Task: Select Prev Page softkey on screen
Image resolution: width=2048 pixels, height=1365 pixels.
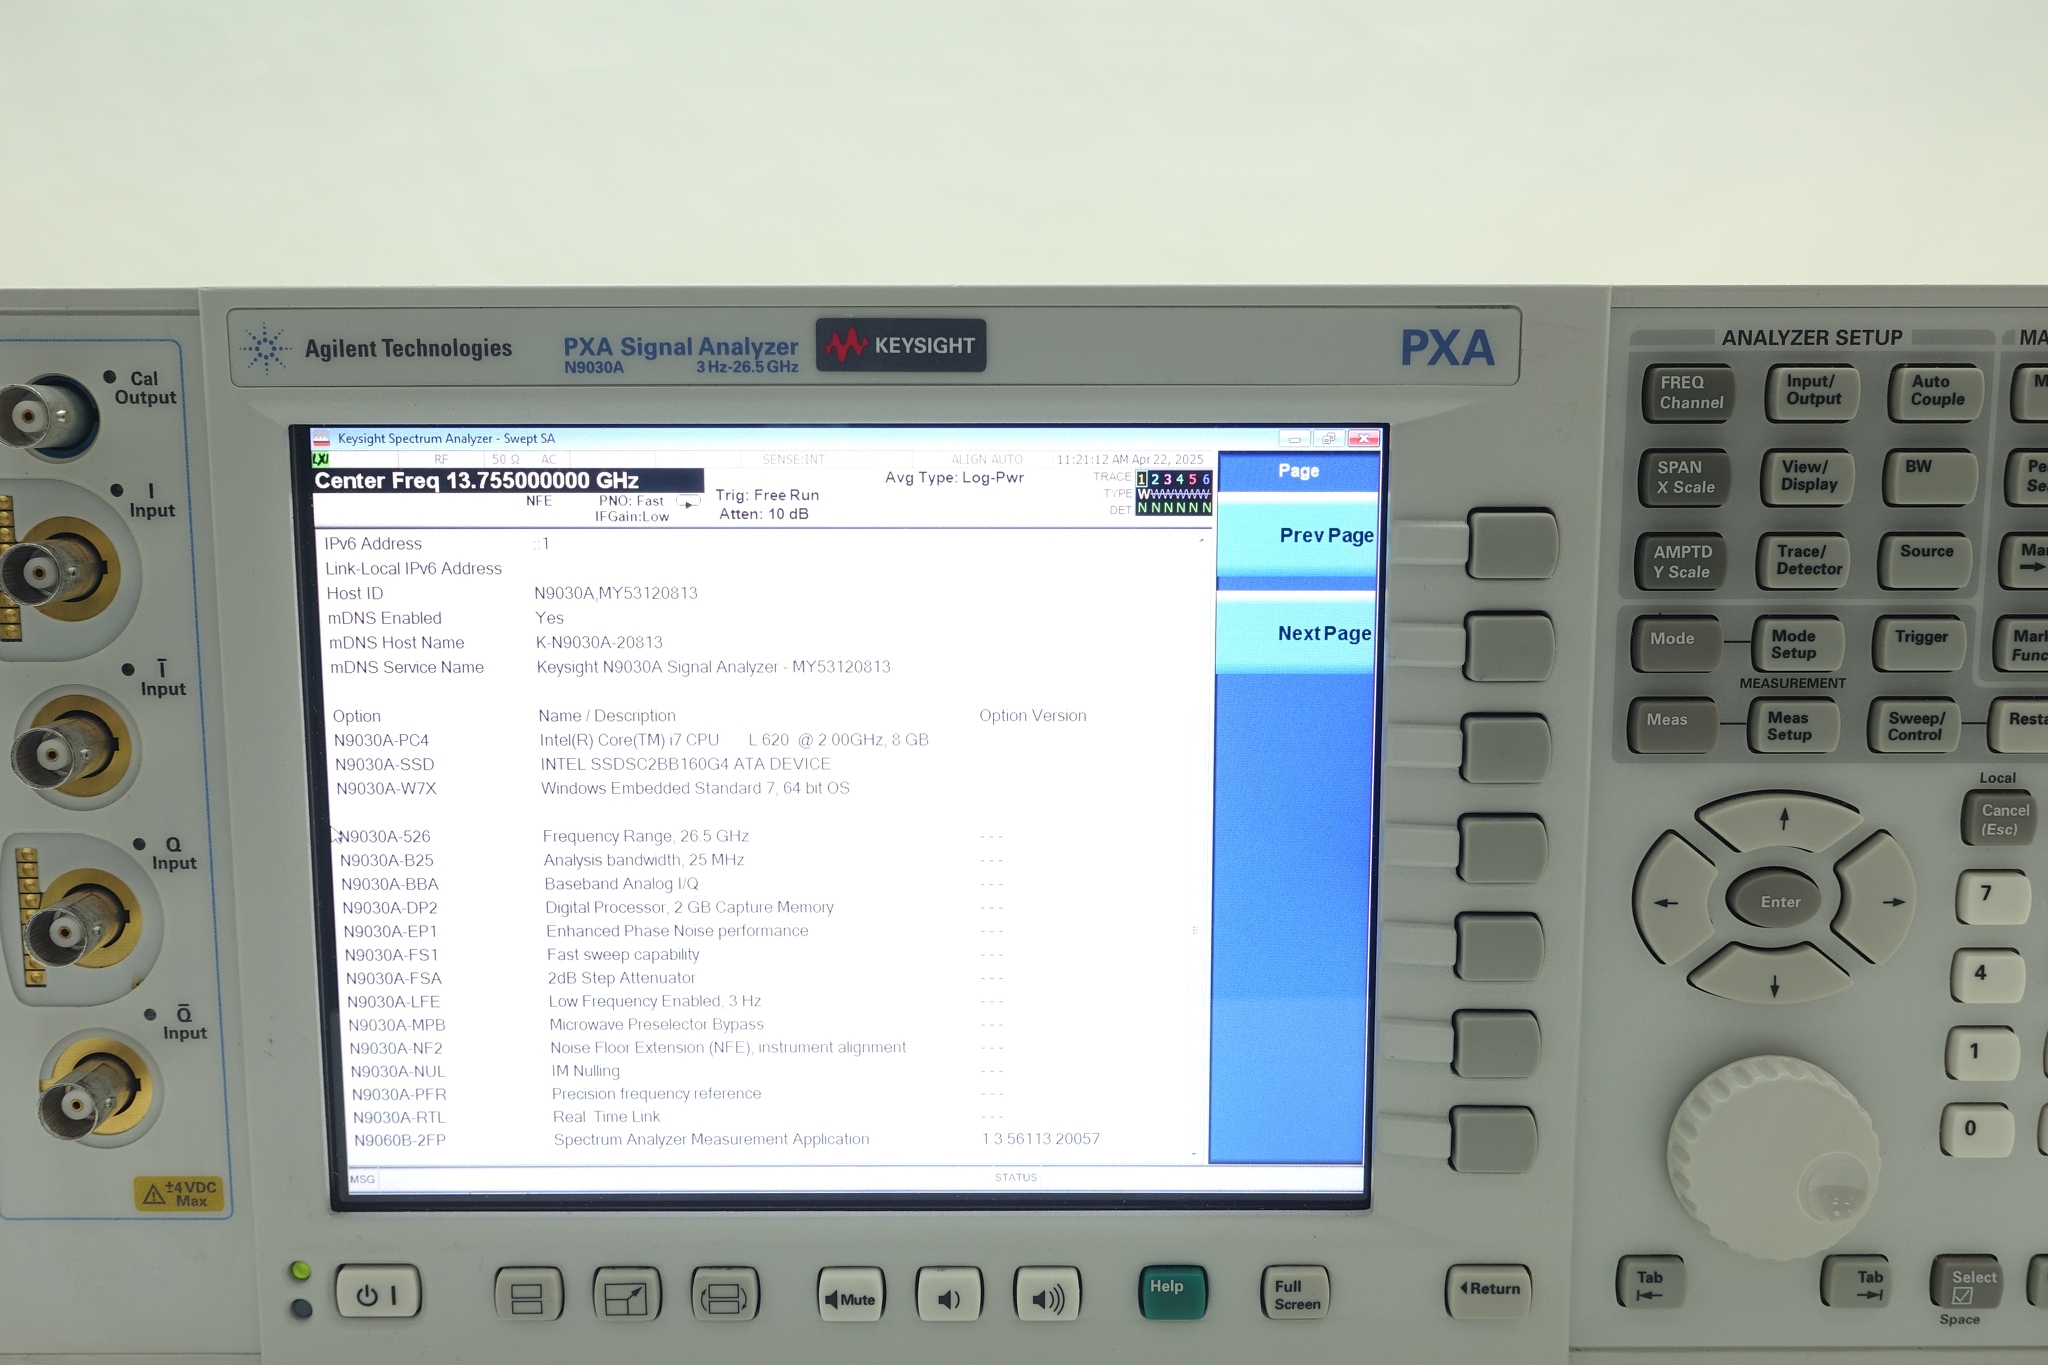Action: click(1298, 534)
